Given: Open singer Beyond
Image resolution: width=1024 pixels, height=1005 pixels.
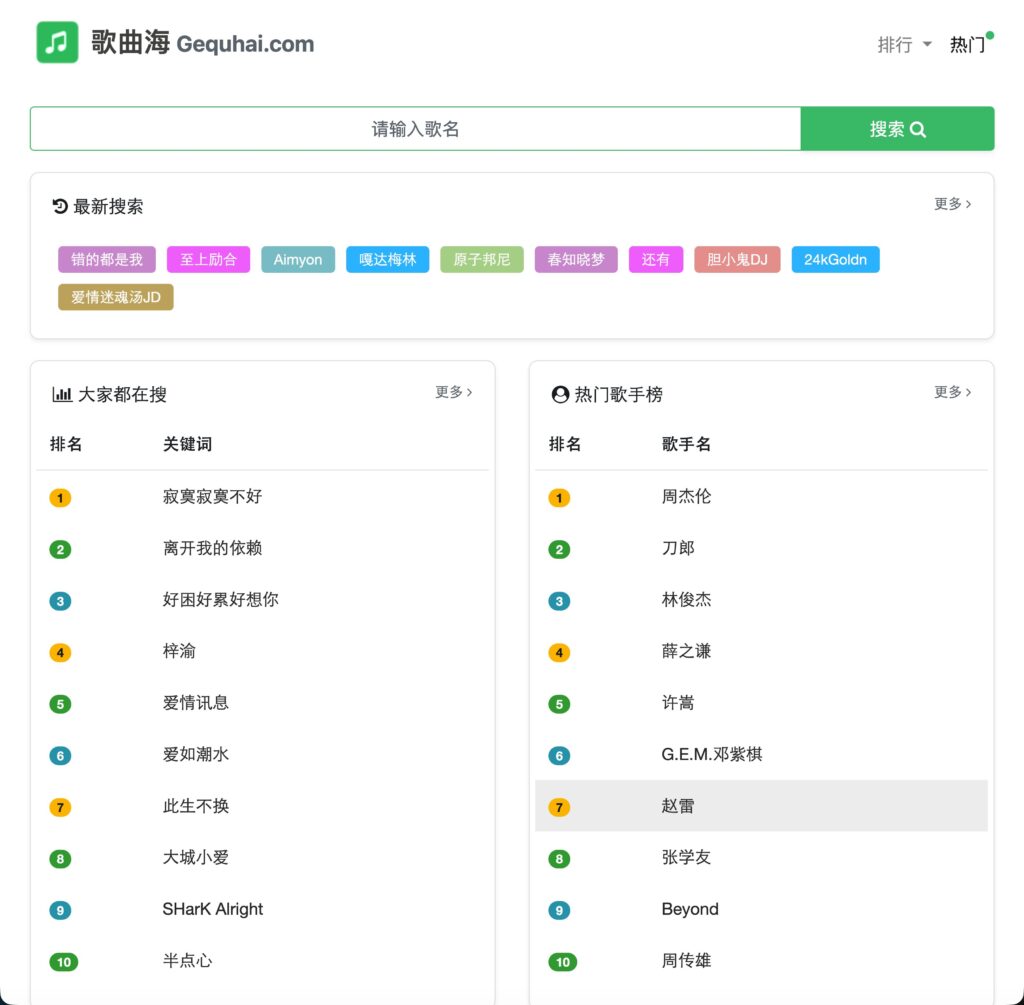Looking at the screenshot, I should point(690,909).
